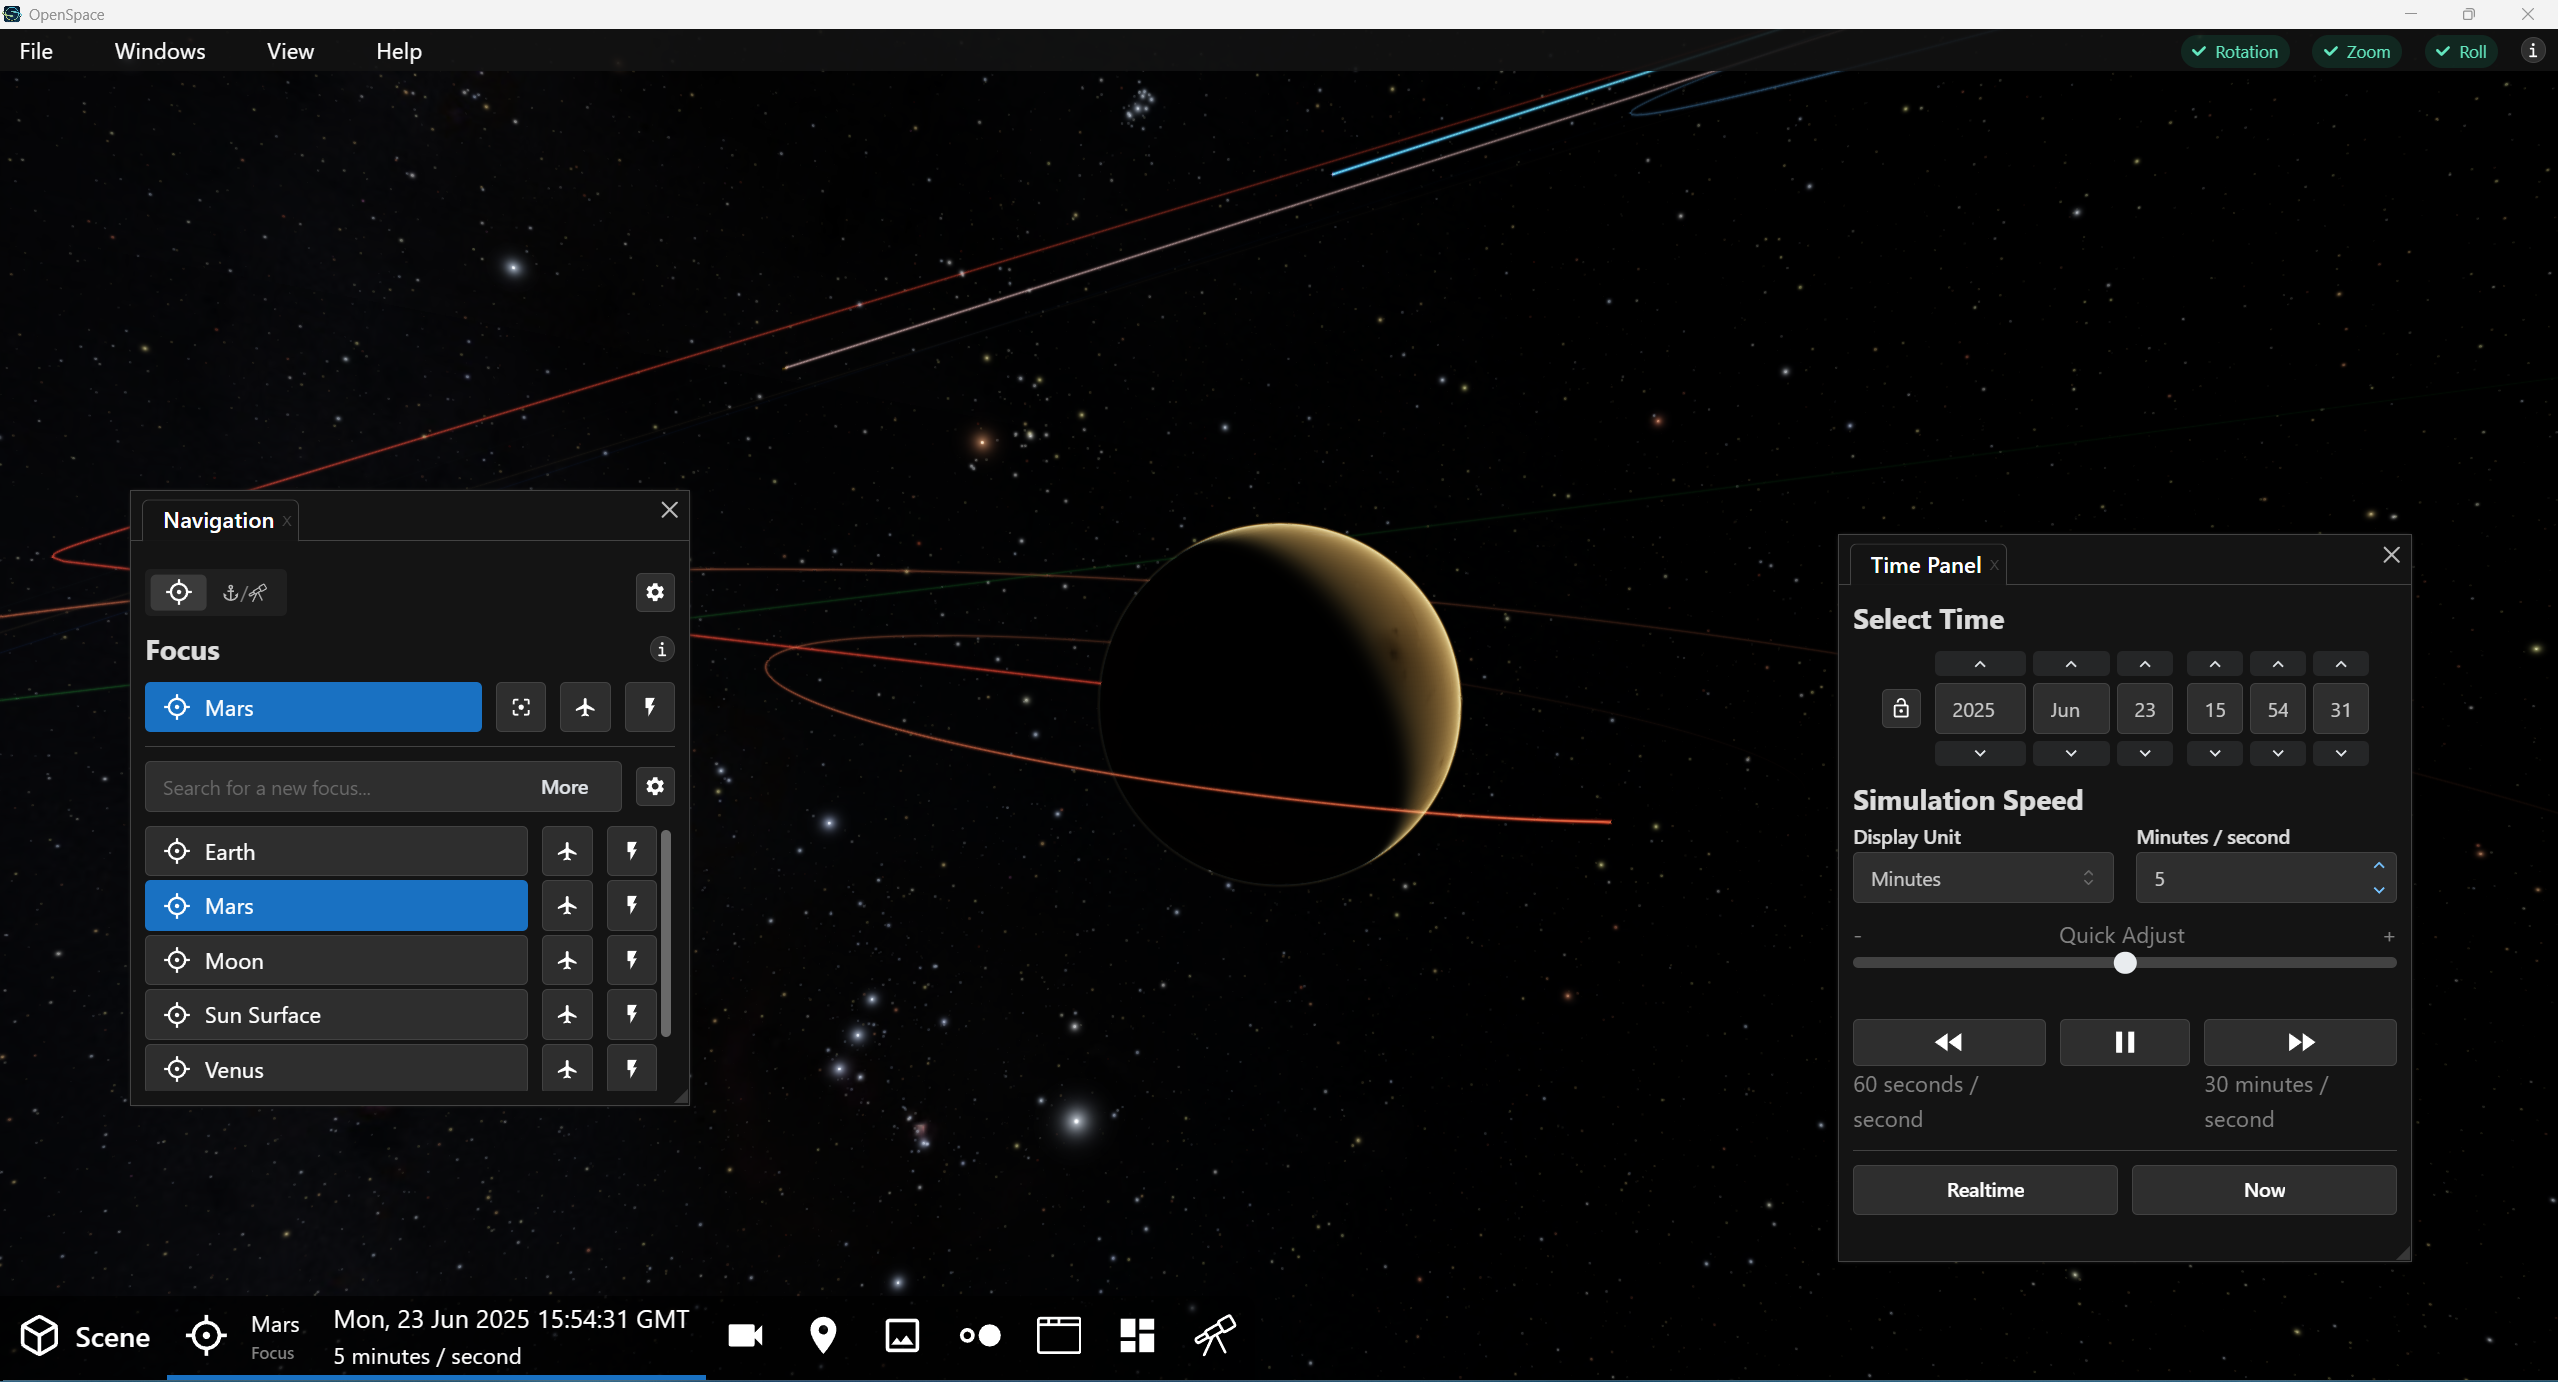Open the geo location pin icon
Image resolution: width=2558 pixels, height=1382 pixels.
click(823, 1336)
